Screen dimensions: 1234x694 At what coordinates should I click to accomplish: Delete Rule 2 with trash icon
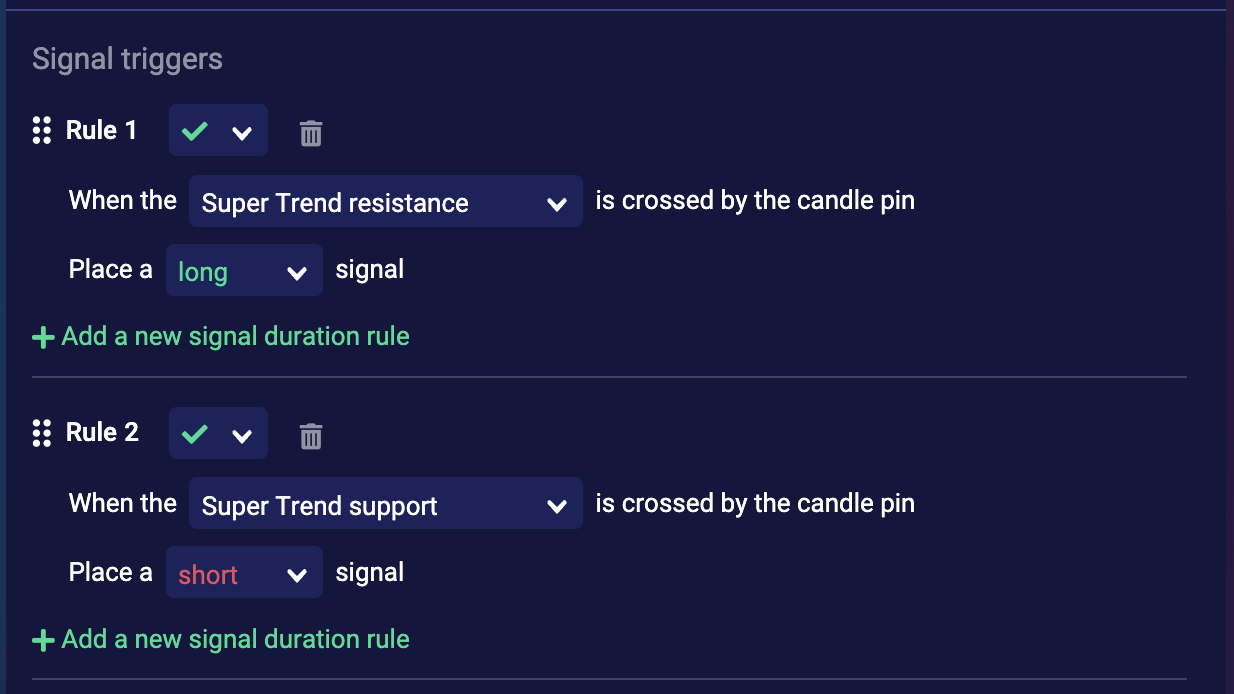coord(311,436)
